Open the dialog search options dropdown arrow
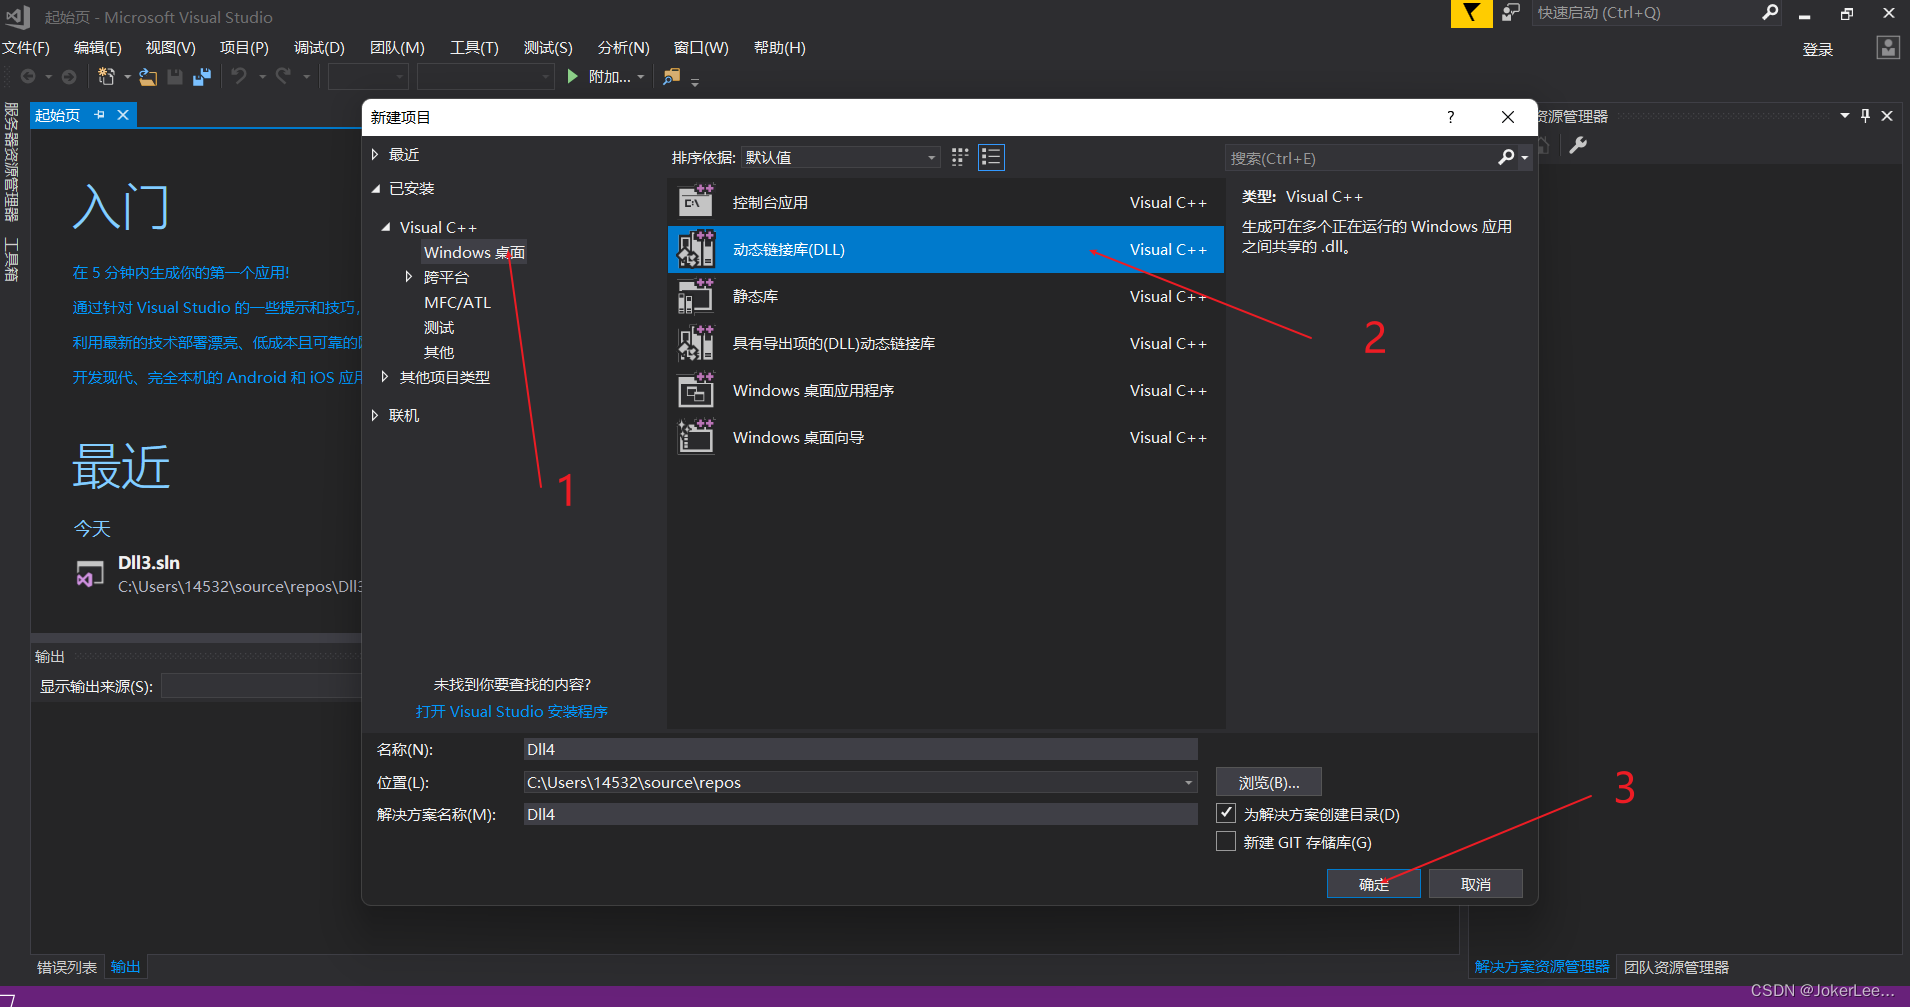Screen dimensions: 1910x1007 point(1525,158)
